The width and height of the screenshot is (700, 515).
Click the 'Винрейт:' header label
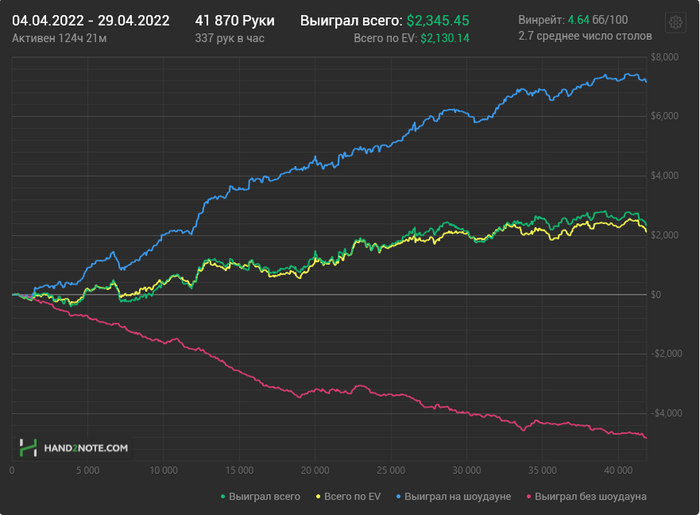tap(542, 20)
